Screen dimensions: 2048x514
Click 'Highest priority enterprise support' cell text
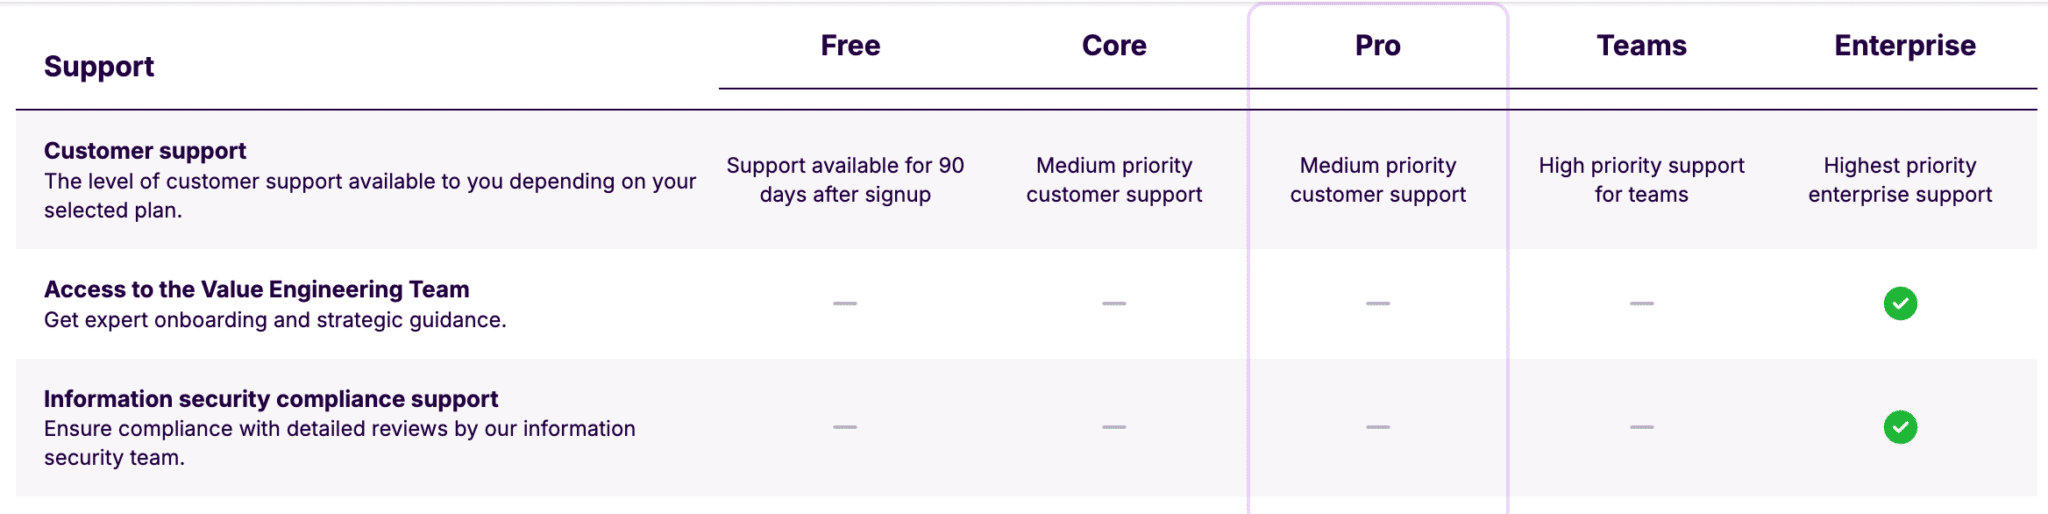click(1900, 180)
